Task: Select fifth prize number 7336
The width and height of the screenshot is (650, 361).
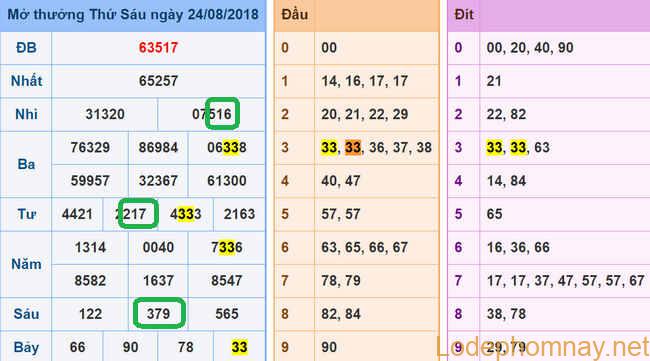Action: pyautogui.click(x=227, y=247)
